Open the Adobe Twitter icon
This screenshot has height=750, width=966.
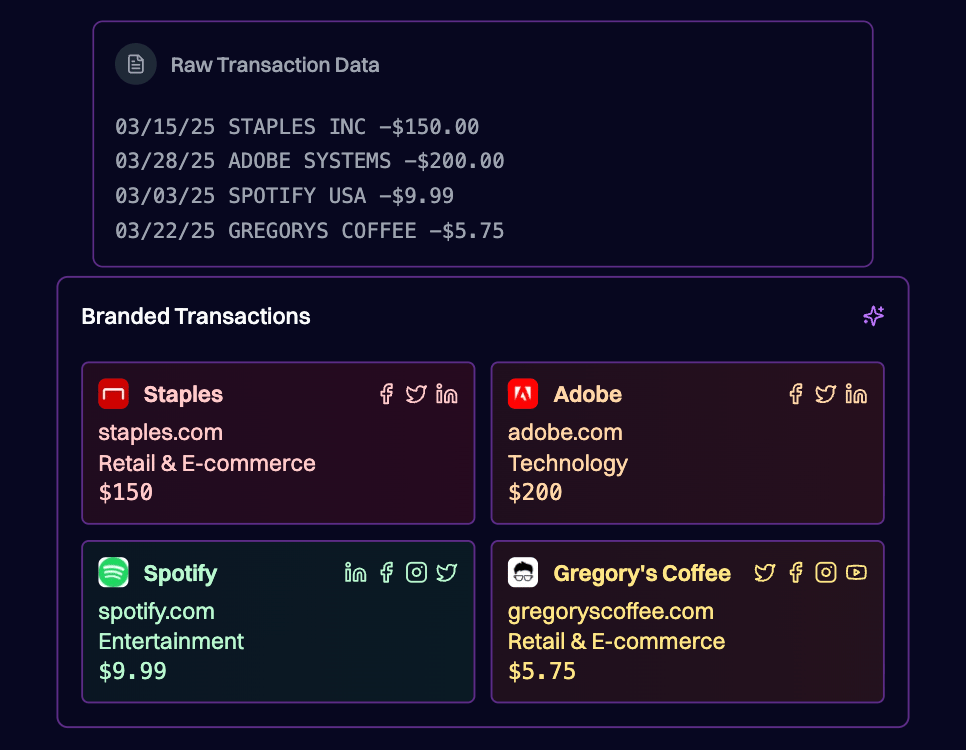(x=826, y=394)
